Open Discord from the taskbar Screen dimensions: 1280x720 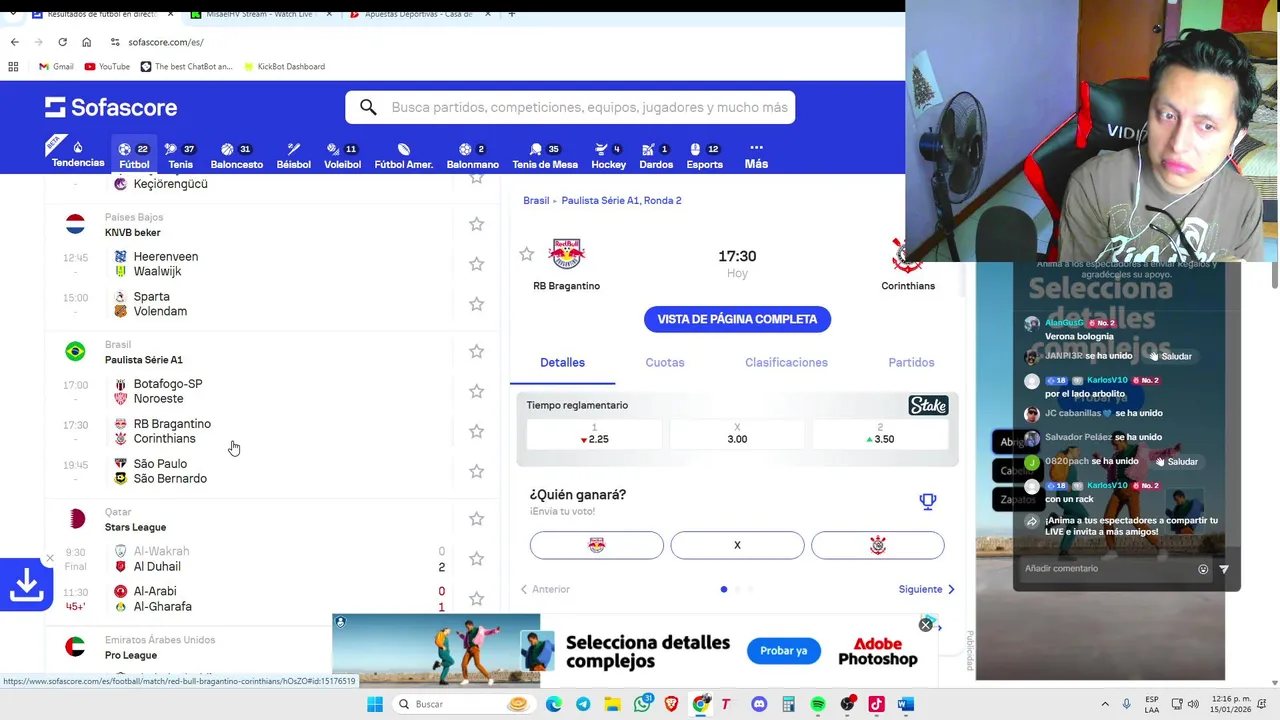coord(759,704)
